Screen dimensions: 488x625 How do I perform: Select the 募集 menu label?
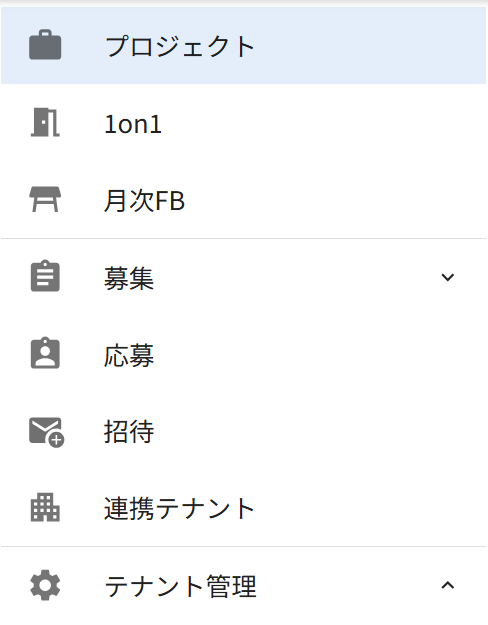point(129,278)
